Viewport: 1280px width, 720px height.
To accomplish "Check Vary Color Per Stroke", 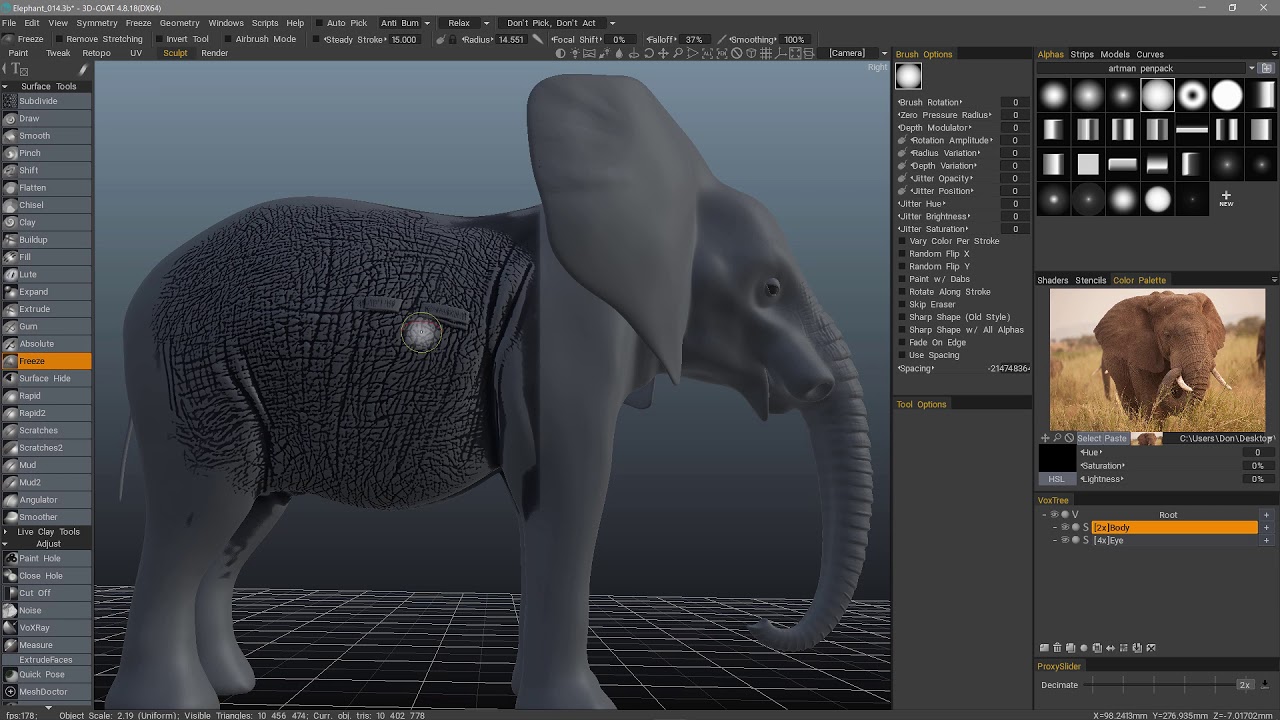I will 902,241.
